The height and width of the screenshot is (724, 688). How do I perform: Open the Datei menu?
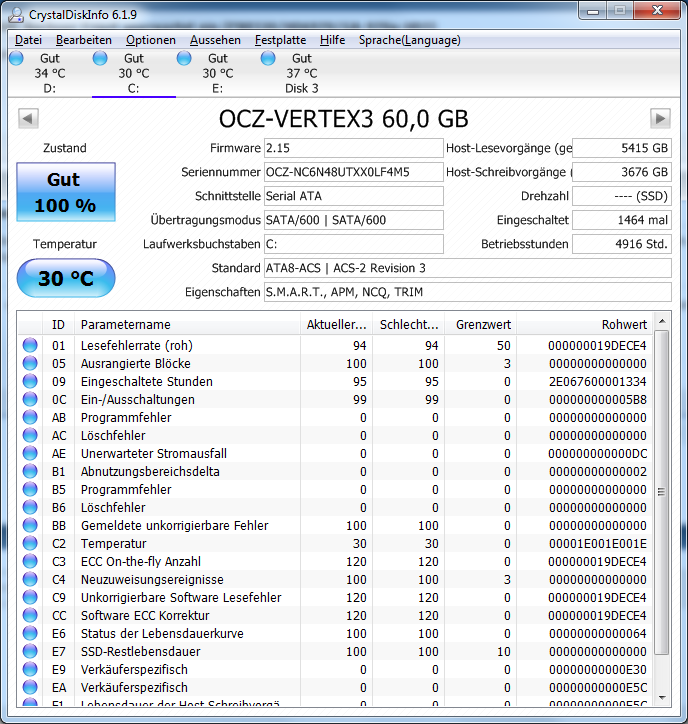[28, 40]
